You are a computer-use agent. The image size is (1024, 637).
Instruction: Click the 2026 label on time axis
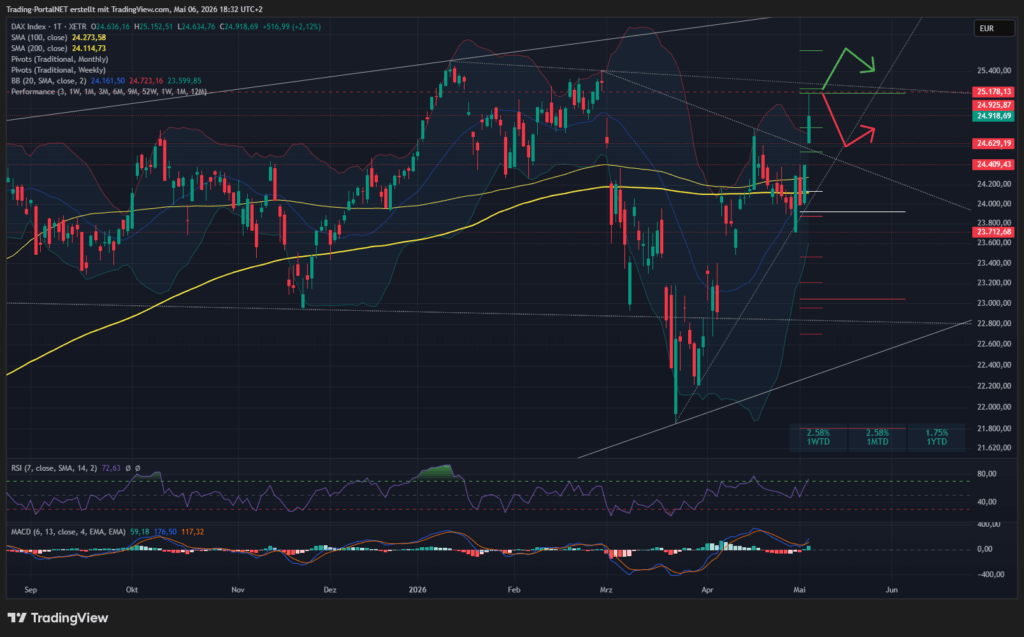pos(417,589)
